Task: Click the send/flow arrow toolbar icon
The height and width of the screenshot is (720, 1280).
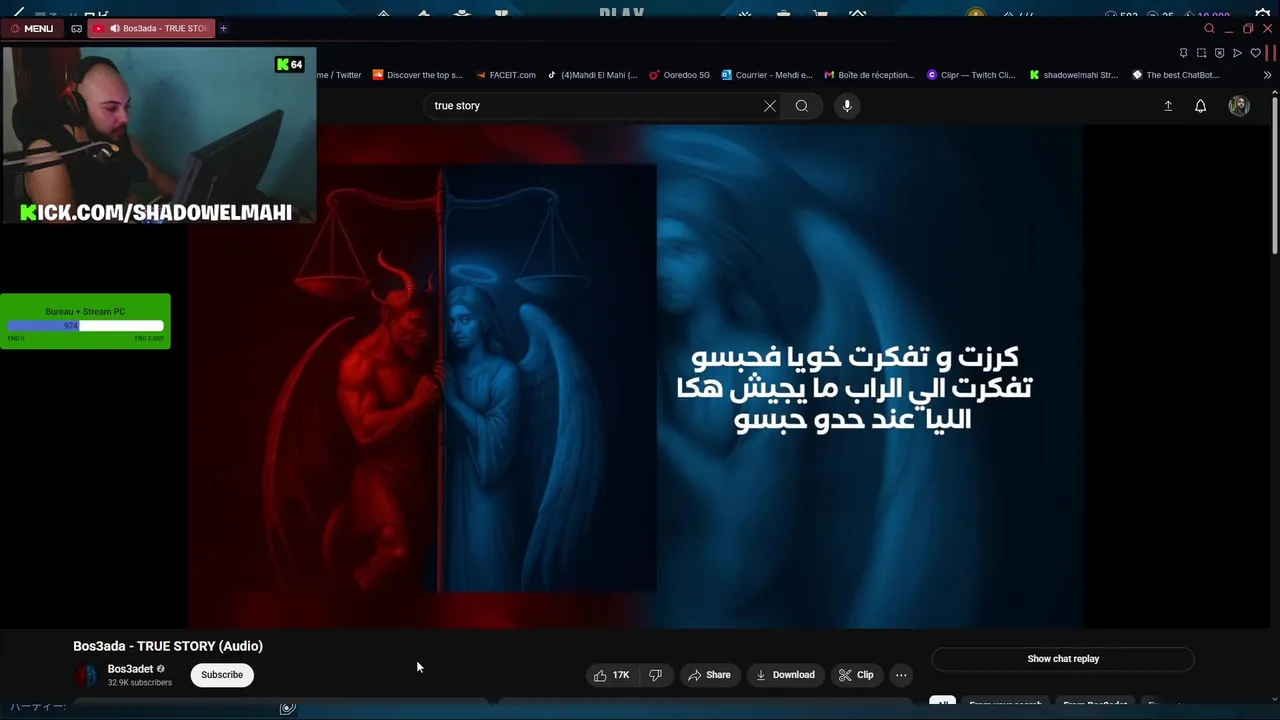Action: click(1237, 53)
